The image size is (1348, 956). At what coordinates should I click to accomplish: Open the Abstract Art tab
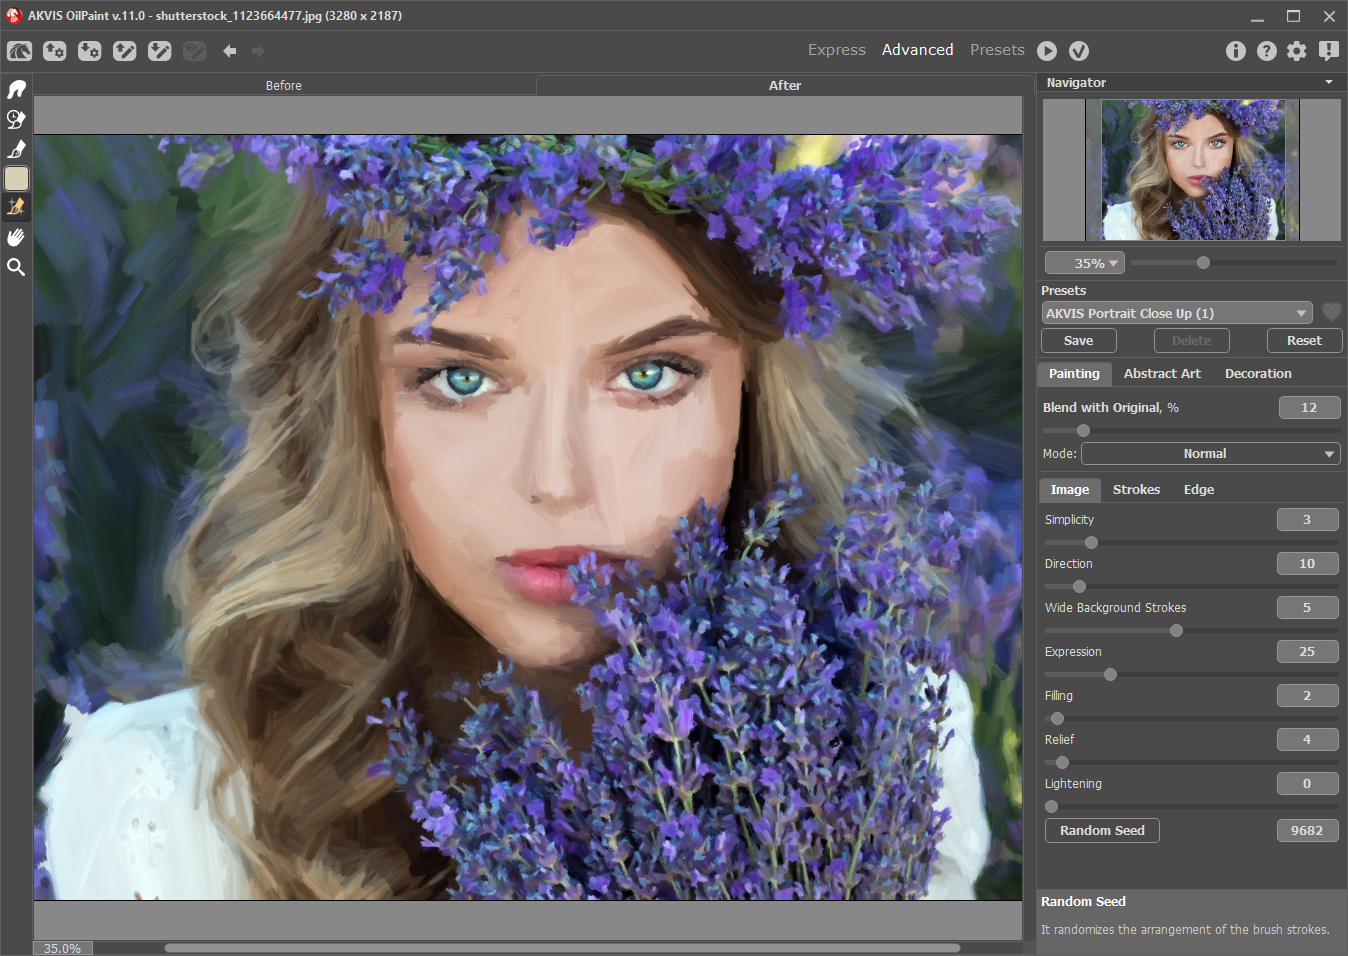tap(1161, 373)
